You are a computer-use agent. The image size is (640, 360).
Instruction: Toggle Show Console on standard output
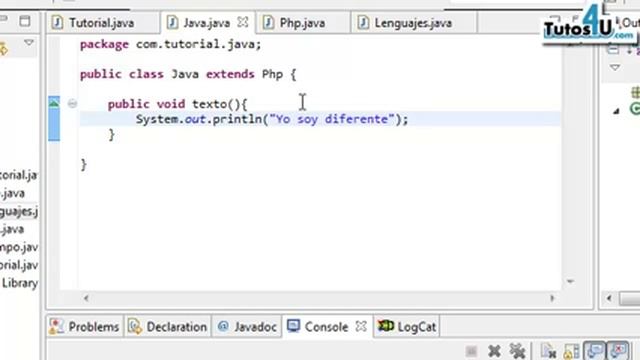point(595,351)
